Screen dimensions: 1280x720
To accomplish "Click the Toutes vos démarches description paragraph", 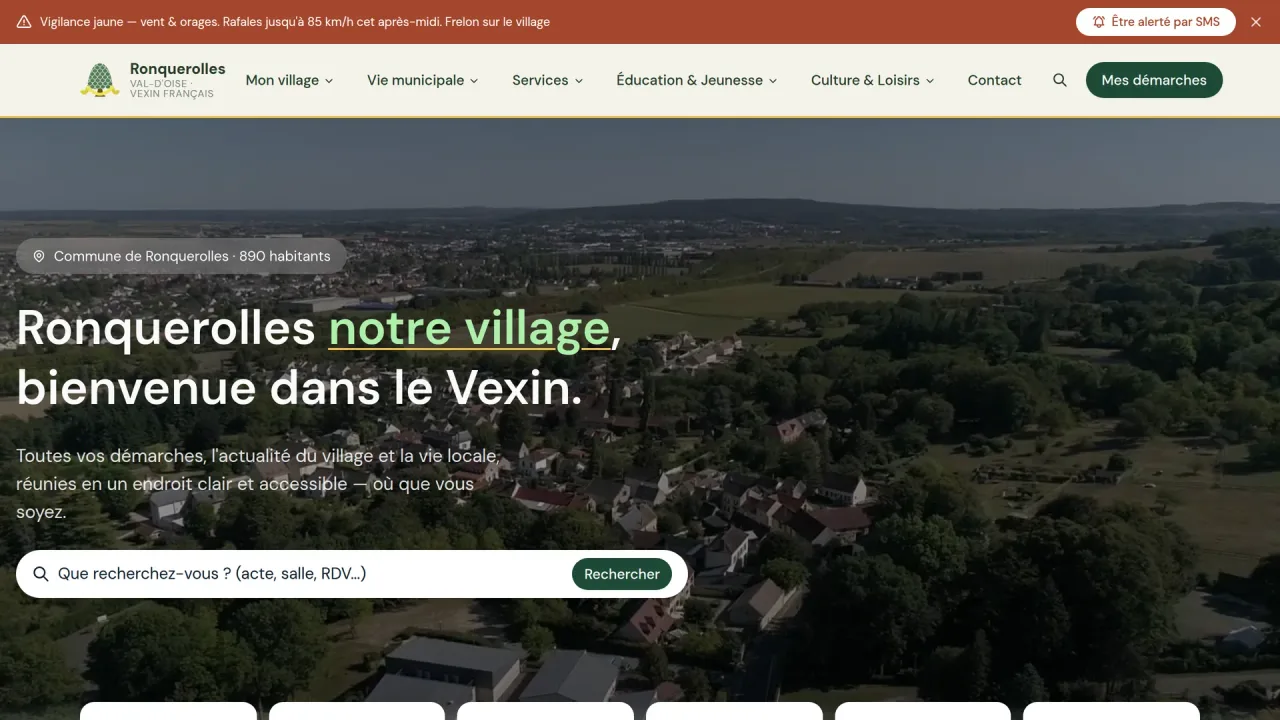I will pos(258,484).
